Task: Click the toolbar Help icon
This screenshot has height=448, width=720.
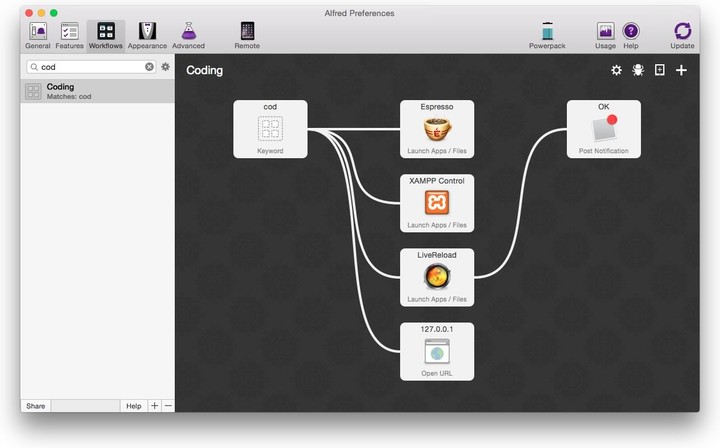Action: 631,34
